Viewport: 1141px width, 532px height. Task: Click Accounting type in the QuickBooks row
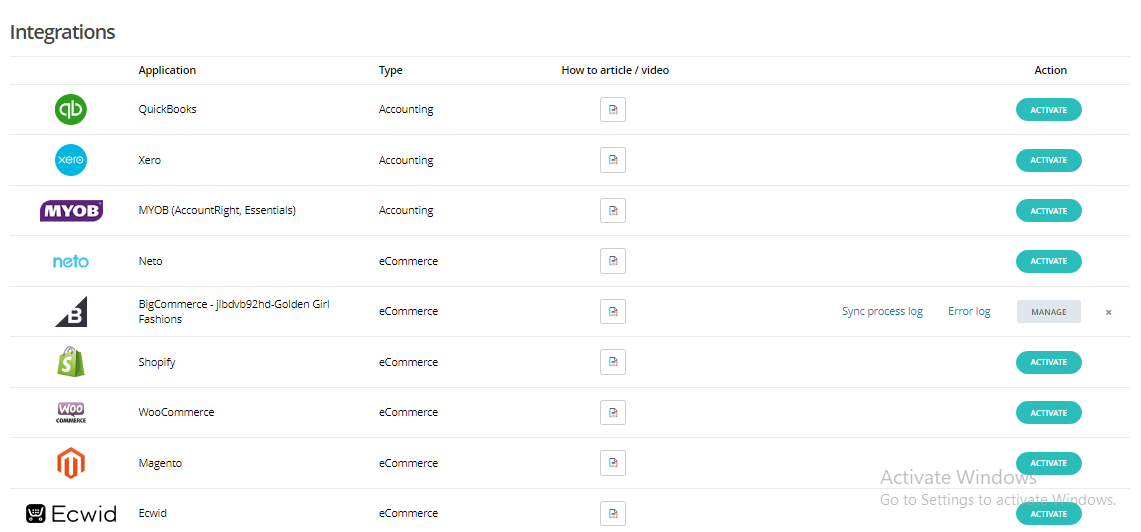point(406,109)
